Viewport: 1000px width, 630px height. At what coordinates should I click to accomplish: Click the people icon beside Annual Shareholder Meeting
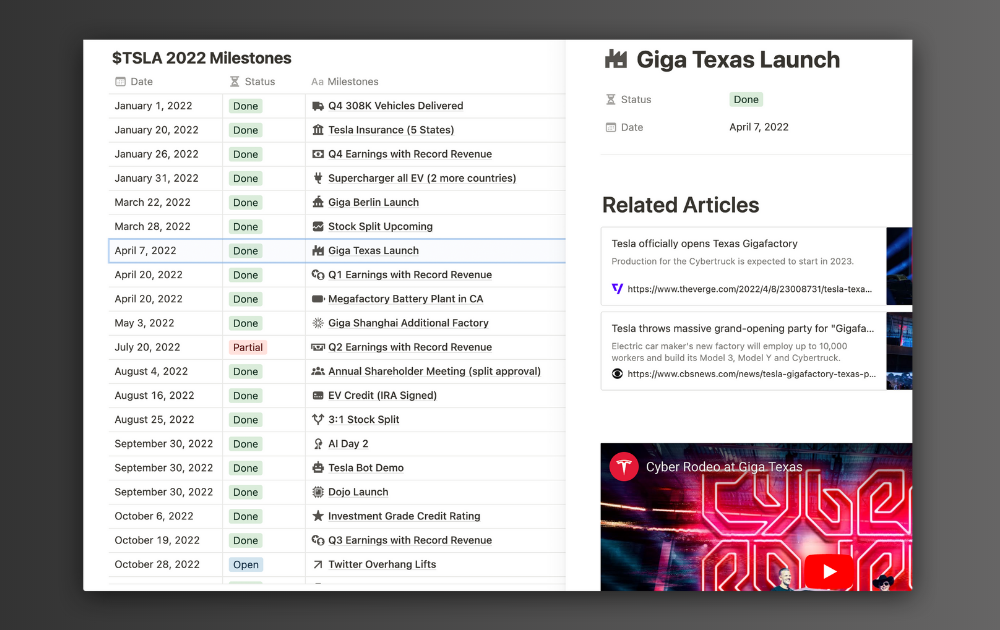[318, 371]
